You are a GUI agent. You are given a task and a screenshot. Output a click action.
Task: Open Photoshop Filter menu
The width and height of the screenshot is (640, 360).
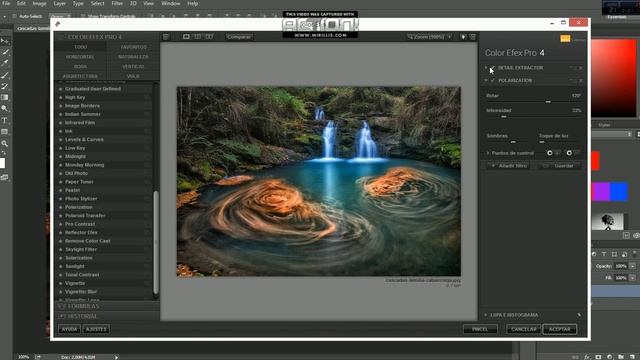click(117, 3)
